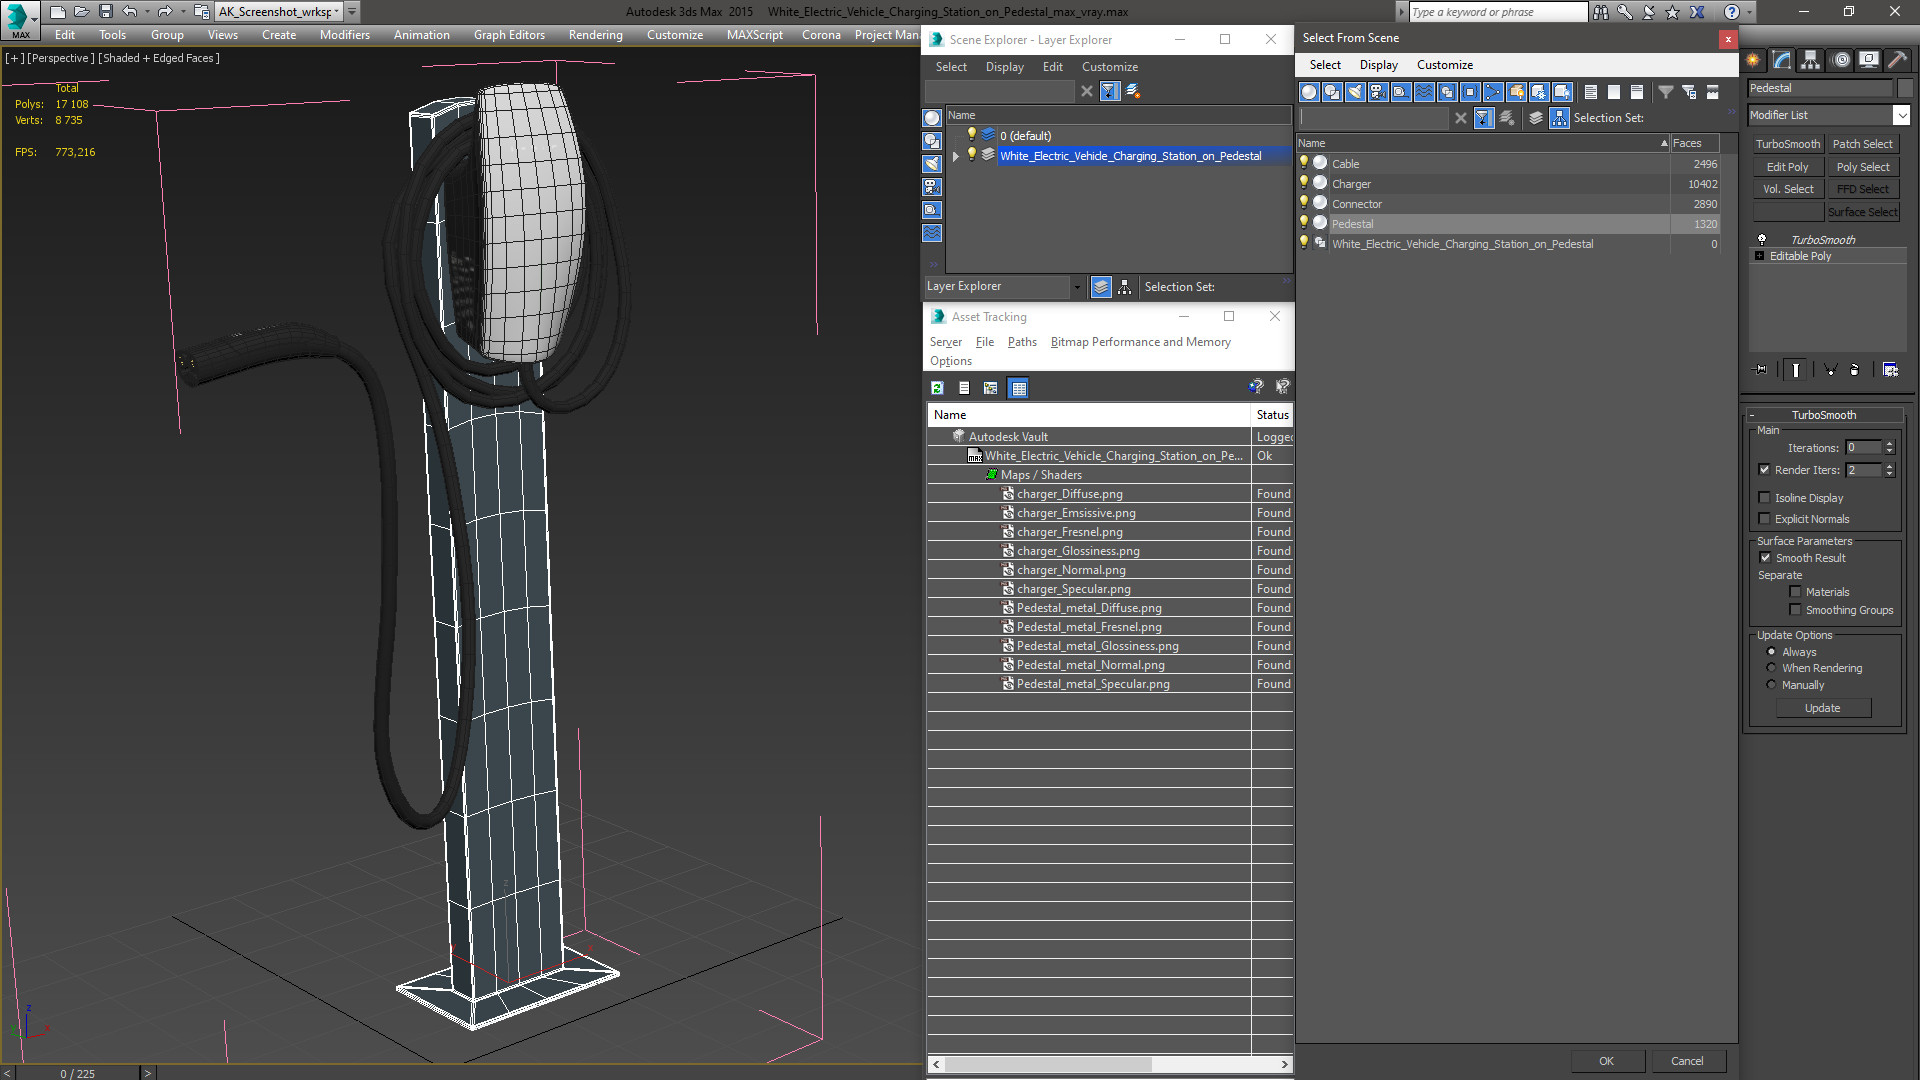The image size is (1920, 1080).
Task: Click Select All icon in Select From Scene
Action: [x=1591, y=92]
